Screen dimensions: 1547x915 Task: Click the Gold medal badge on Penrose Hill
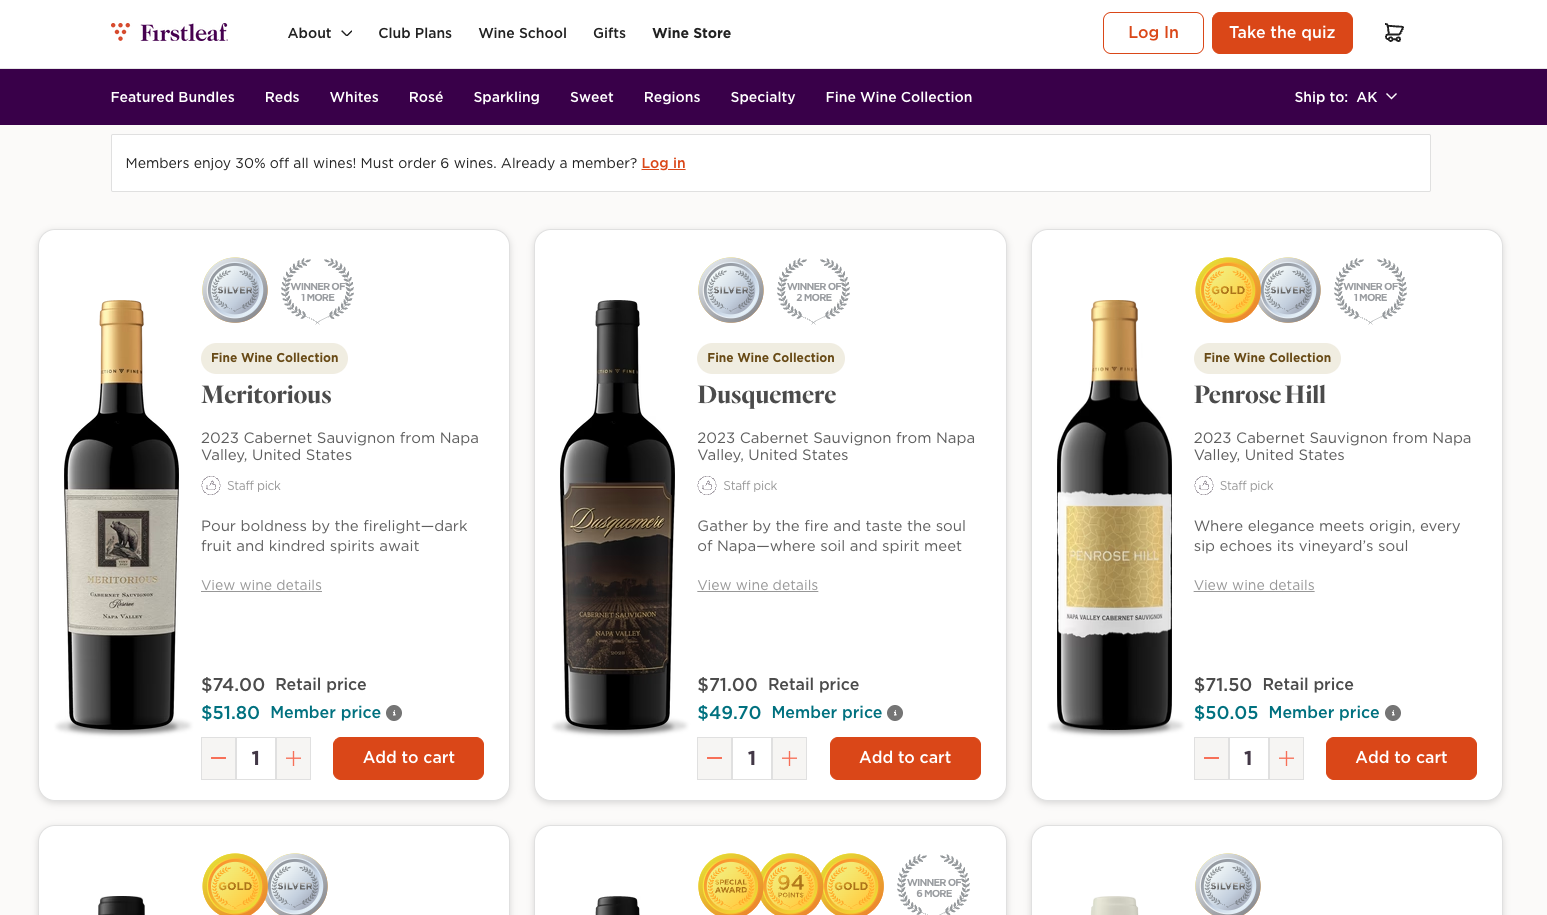coord(1227,290)
